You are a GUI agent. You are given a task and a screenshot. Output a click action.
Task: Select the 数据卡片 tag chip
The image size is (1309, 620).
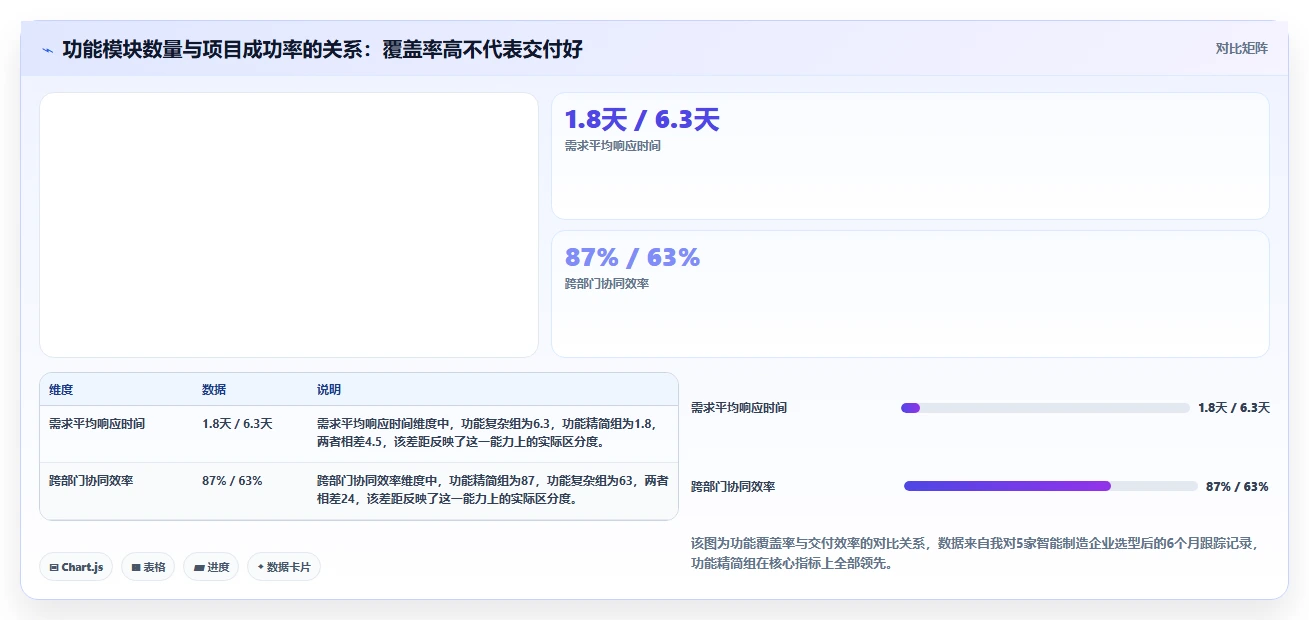[284, 567]
